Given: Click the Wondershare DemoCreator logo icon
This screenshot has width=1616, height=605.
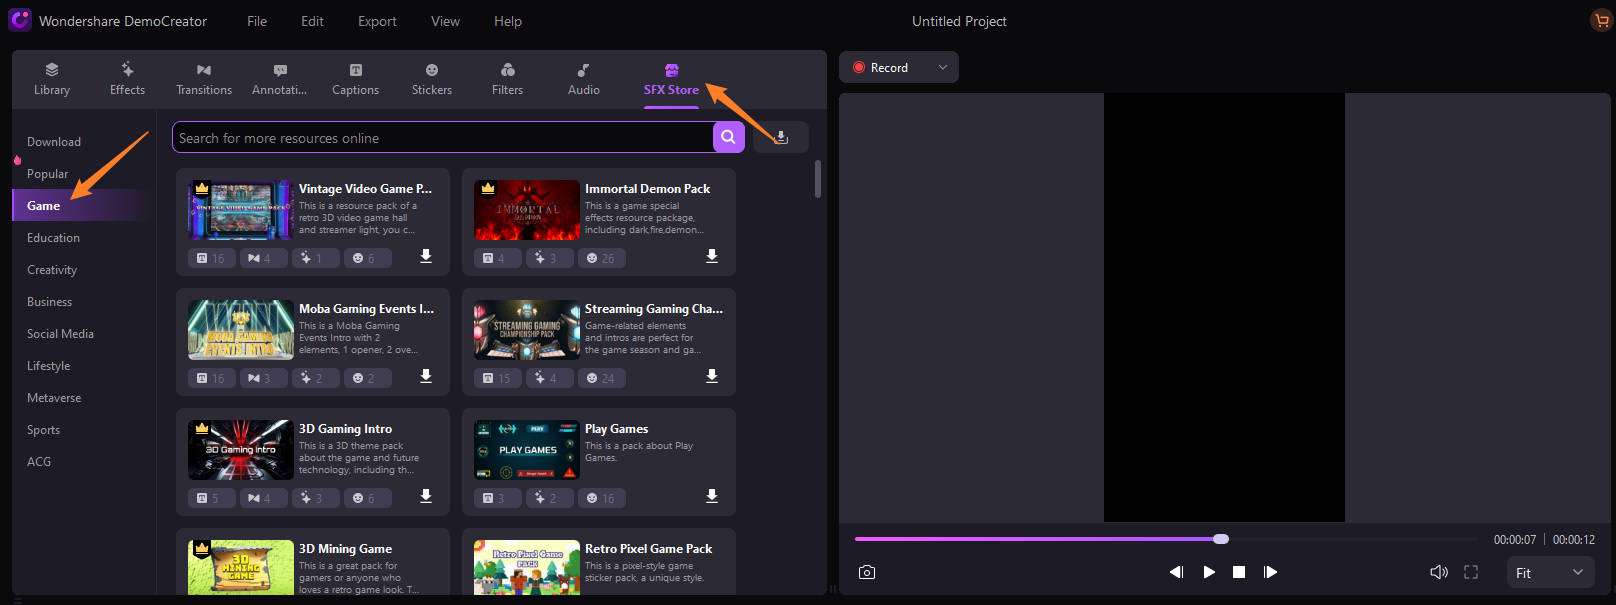Looking at the screenshot, I should pos(20,20).
